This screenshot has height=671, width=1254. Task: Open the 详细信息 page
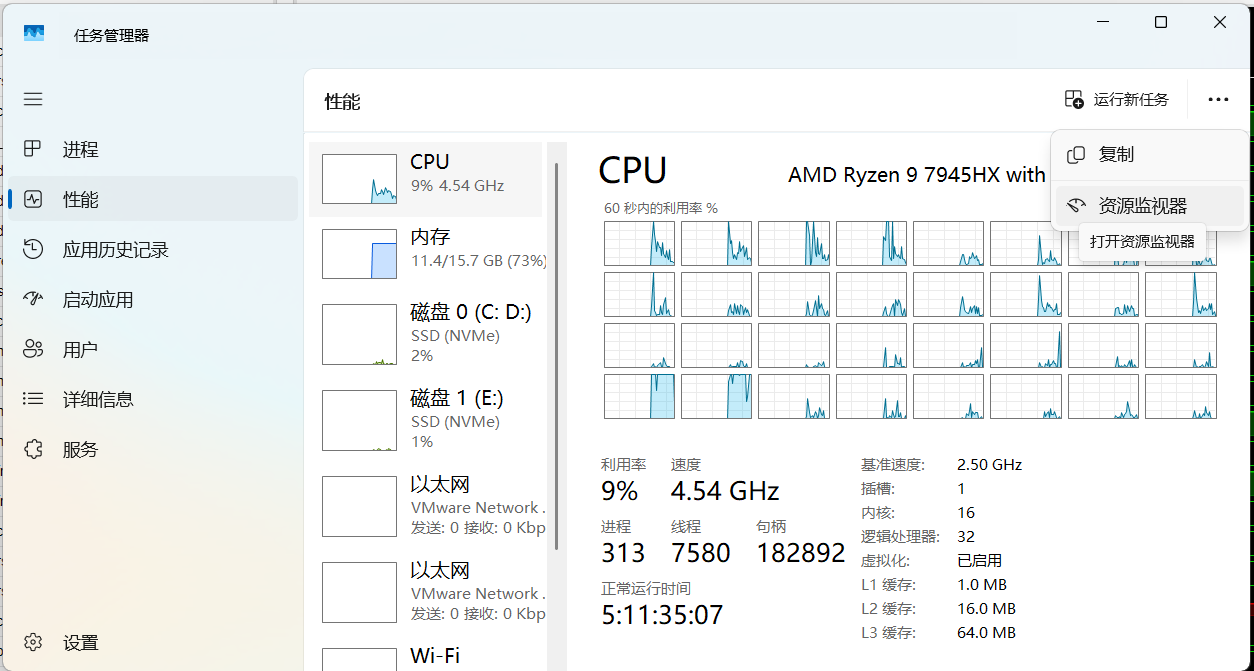pyautogui.click(x=153, y=399)
